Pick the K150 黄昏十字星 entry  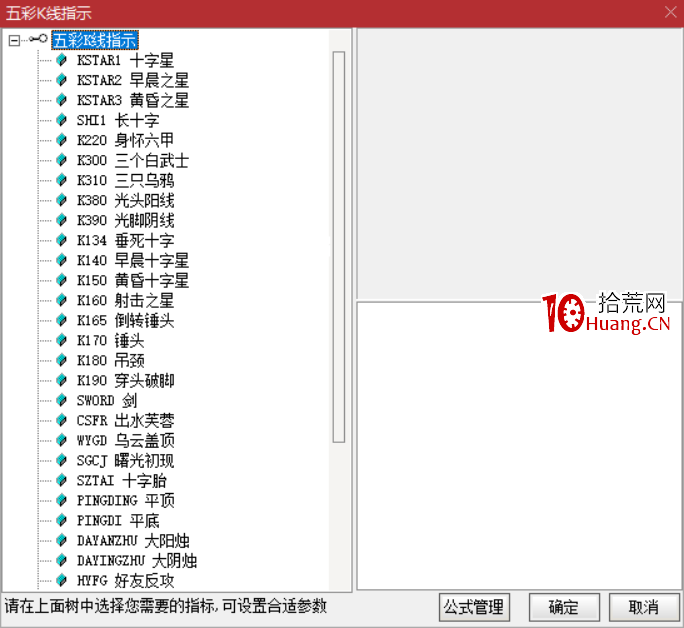133,281
